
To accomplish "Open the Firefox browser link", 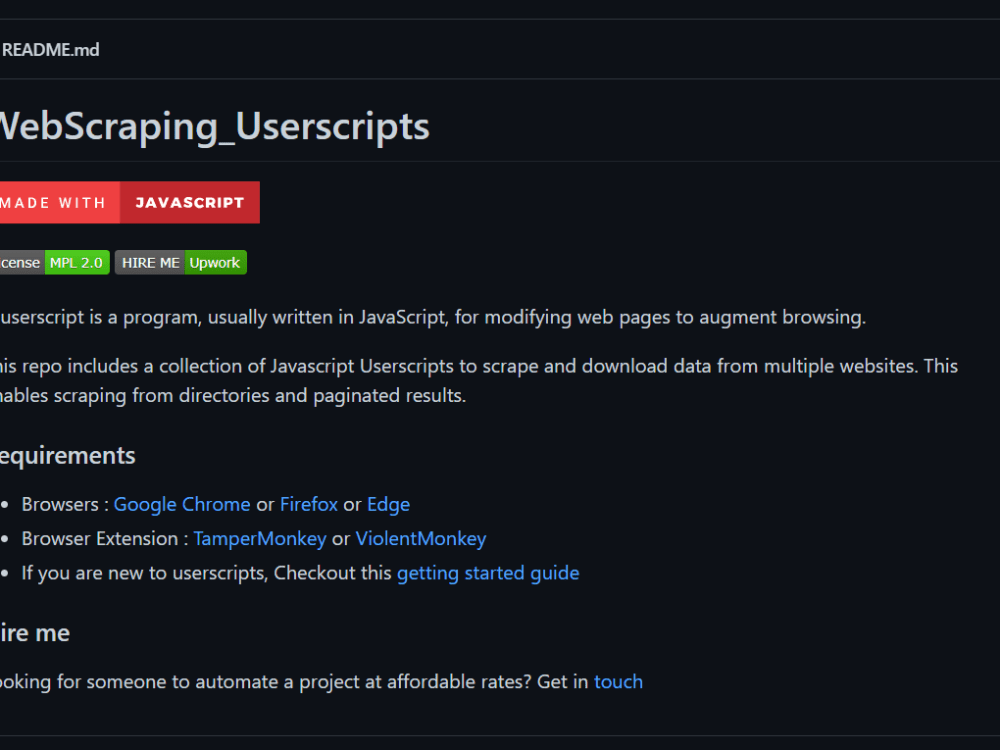I will [x=309, y=504].
